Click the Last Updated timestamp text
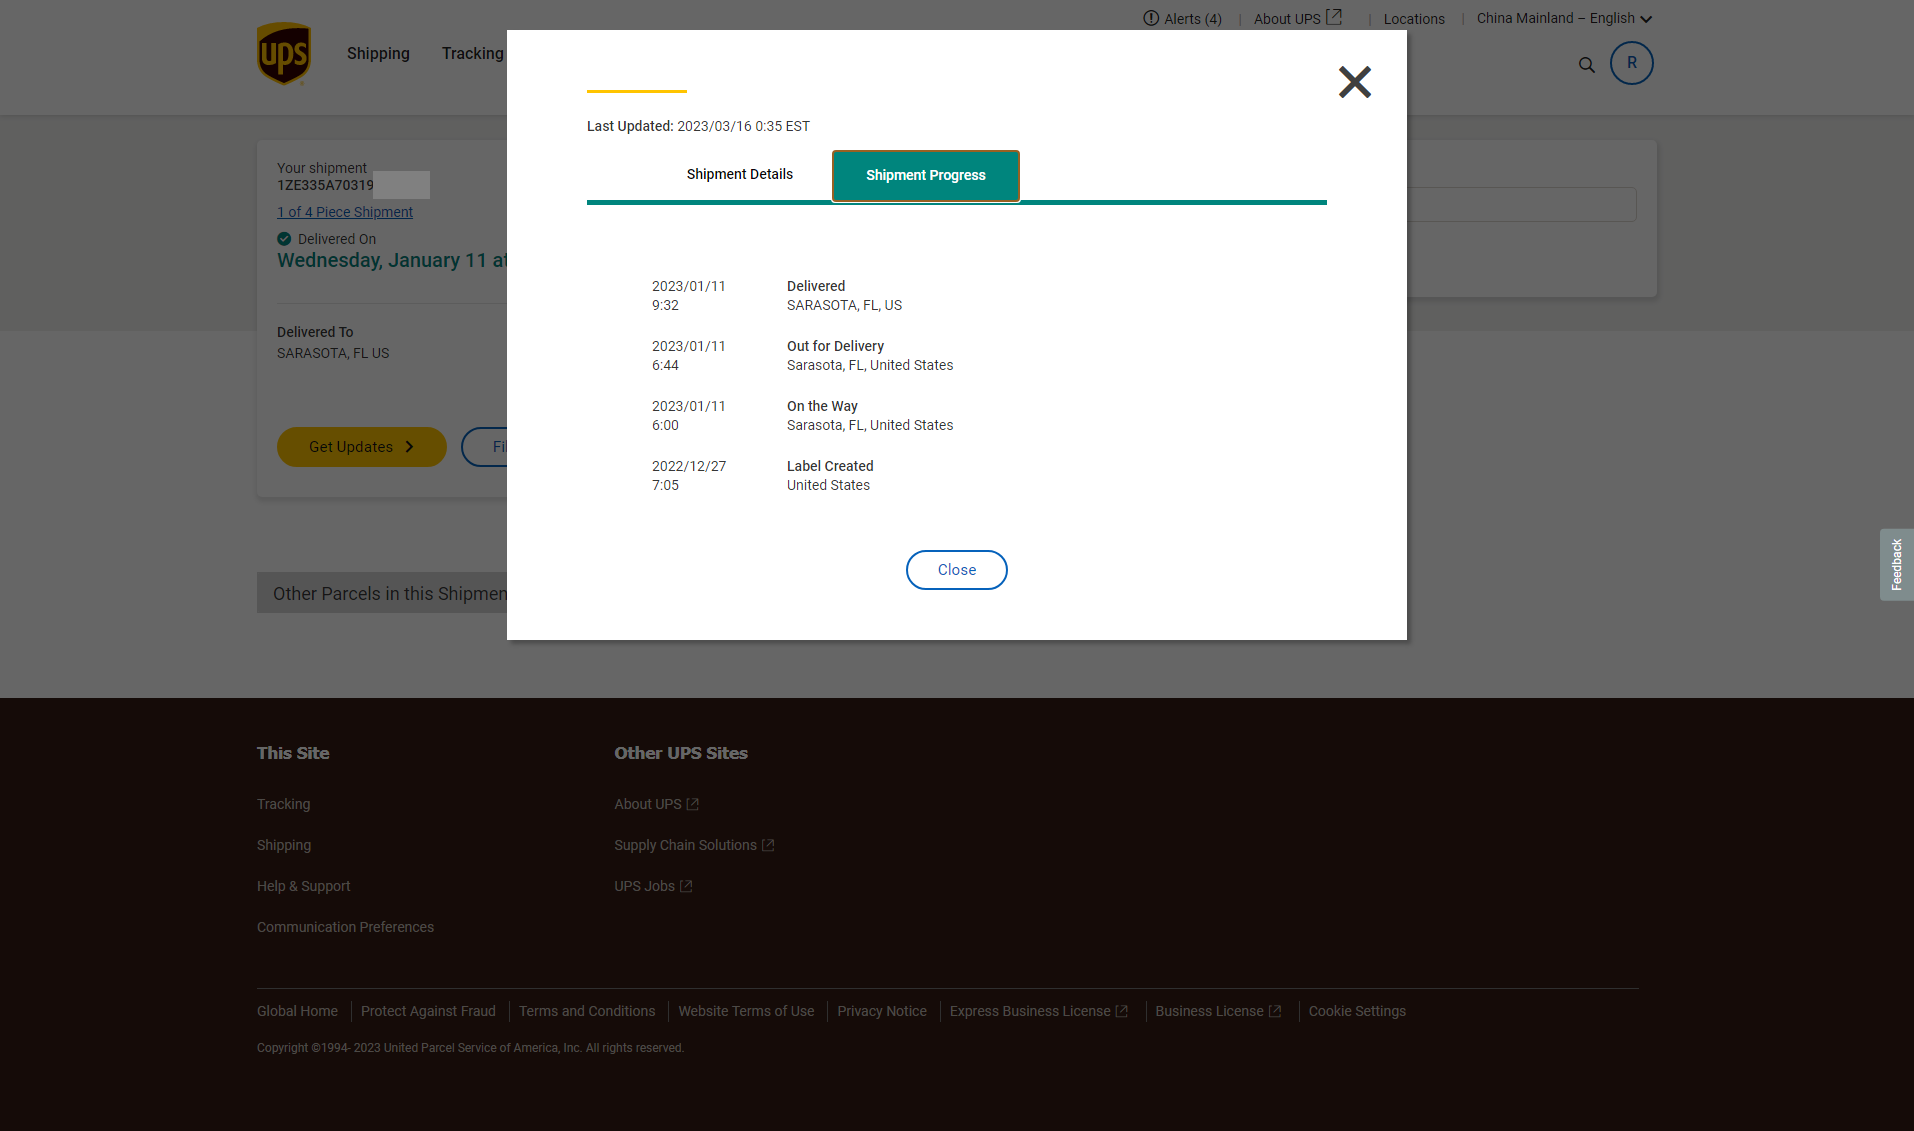The height and width of the screenshot is (1131, 1914). pos(698,126)
